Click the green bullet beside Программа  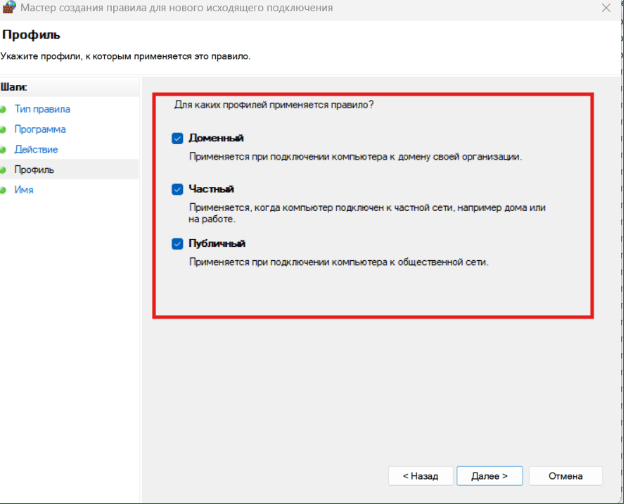pyautogui.click(x=4, y=129)
